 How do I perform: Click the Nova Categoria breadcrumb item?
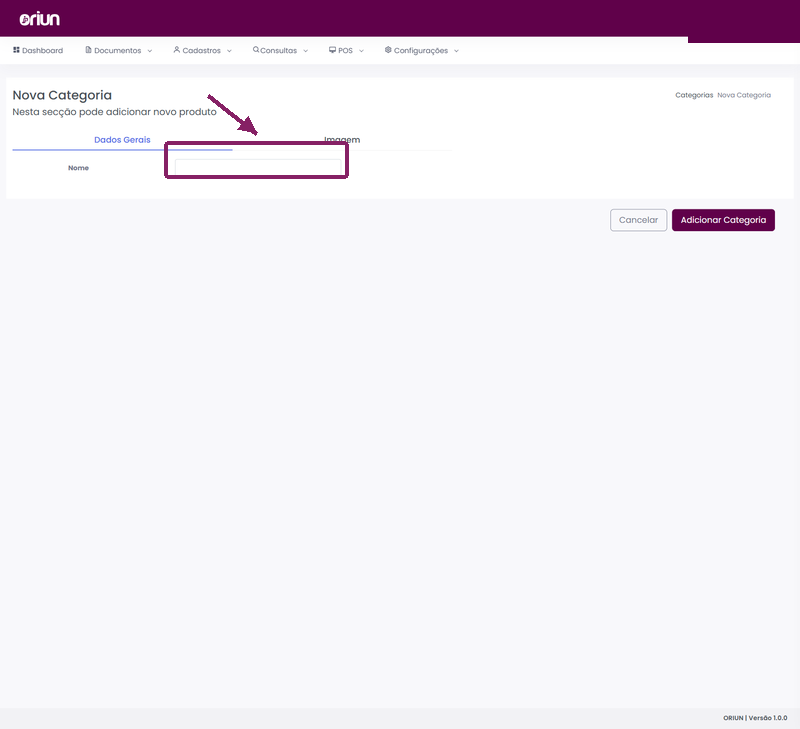(744, 95)
